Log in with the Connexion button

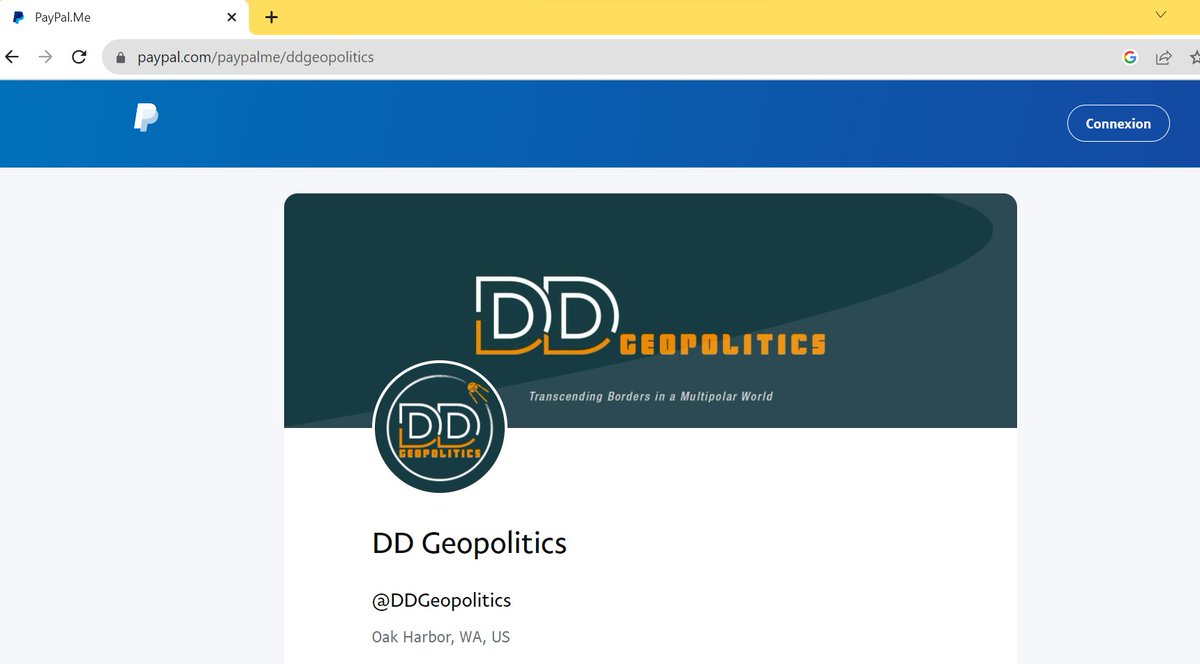coord(1118,124)
